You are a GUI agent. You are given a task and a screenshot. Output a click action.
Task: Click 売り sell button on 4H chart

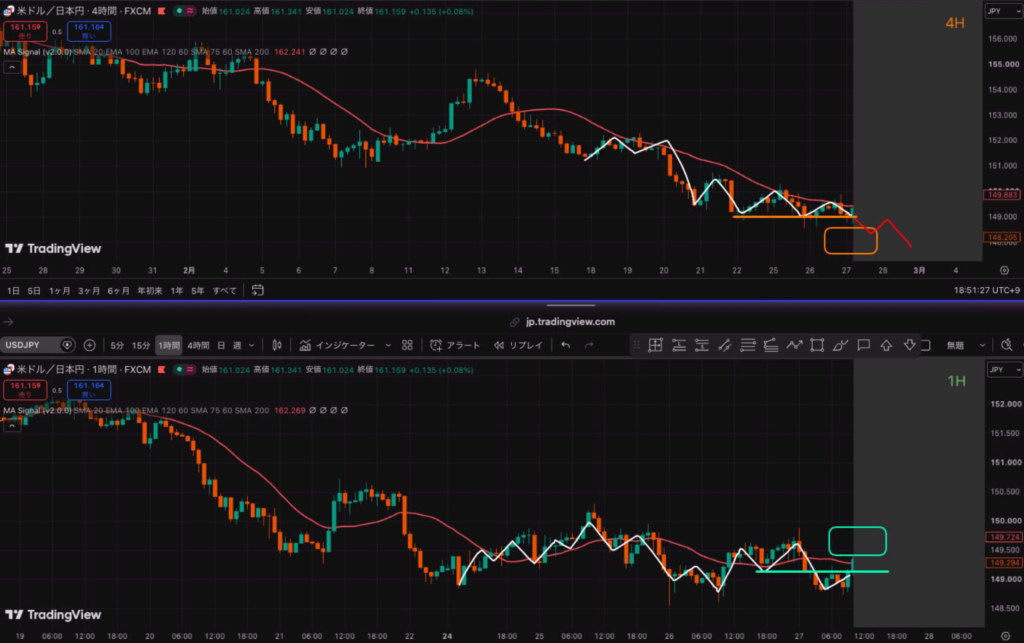point(25,31)
